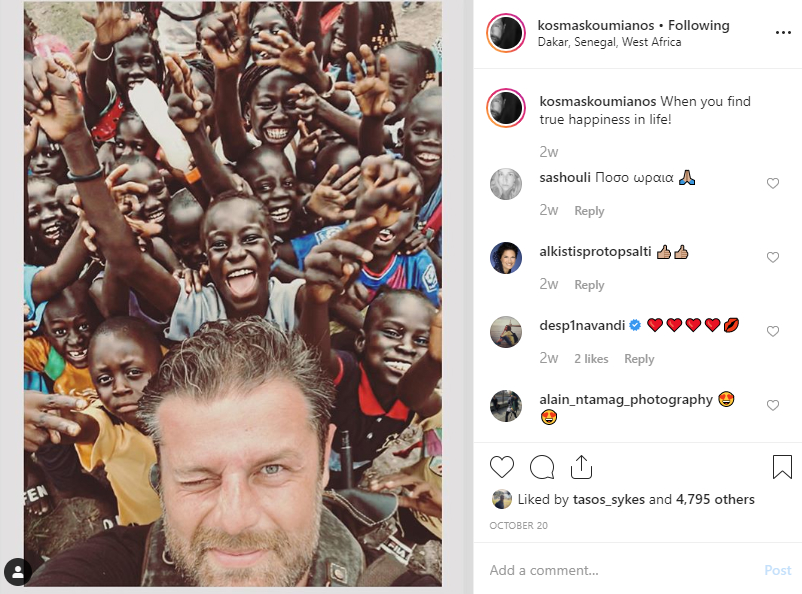View the 2 likes on desp1navandi's comment
This screenshot has width=802, height=594.
pyautogui.click(x=591, y=359)
